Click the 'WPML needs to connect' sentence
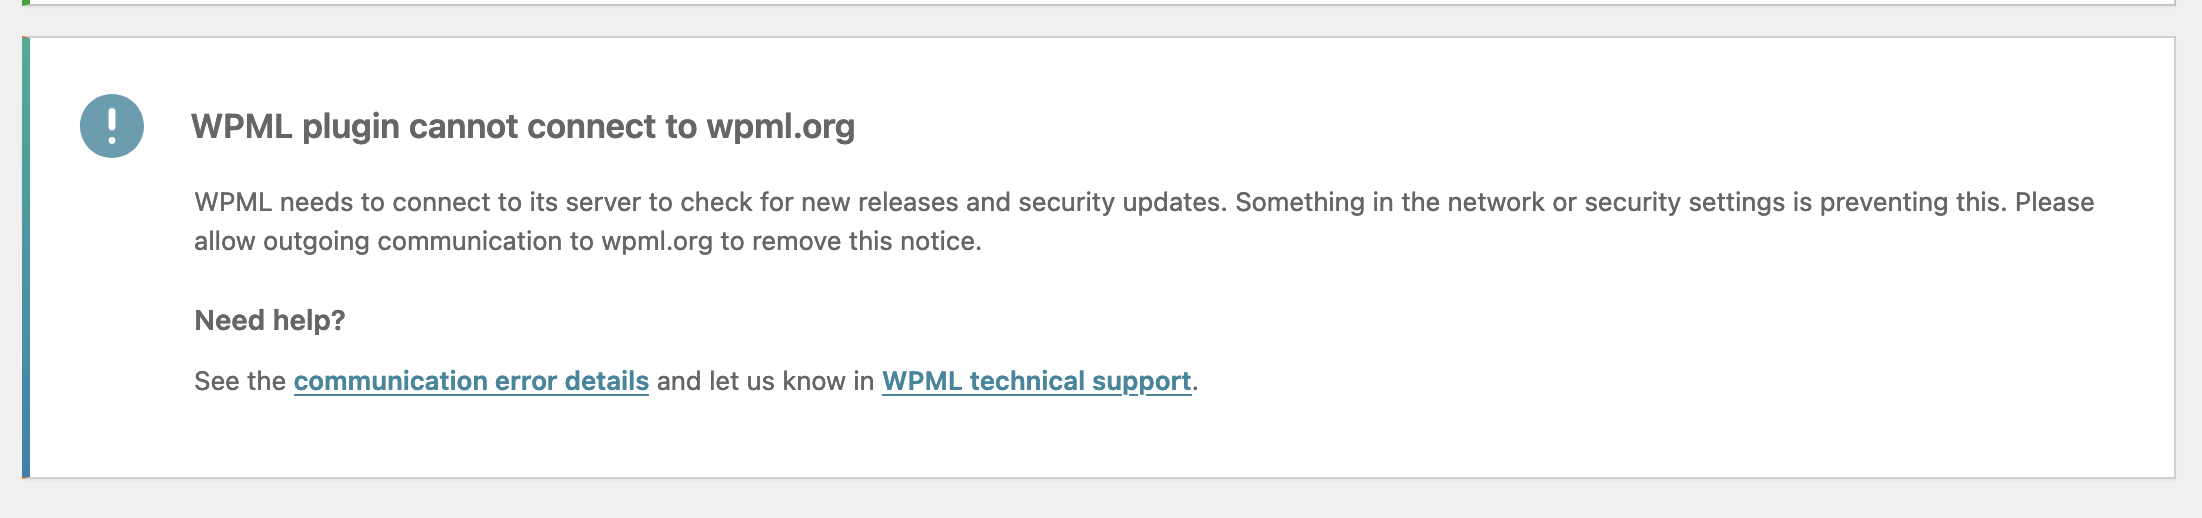Viewport: 2202px width, 518px height. (x=710, y=202)
